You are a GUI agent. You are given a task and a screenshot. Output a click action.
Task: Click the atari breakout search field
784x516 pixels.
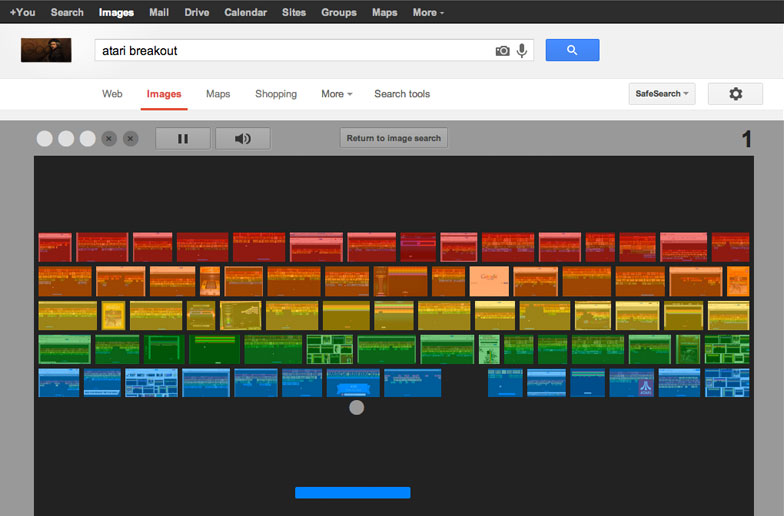pos(290,50)
